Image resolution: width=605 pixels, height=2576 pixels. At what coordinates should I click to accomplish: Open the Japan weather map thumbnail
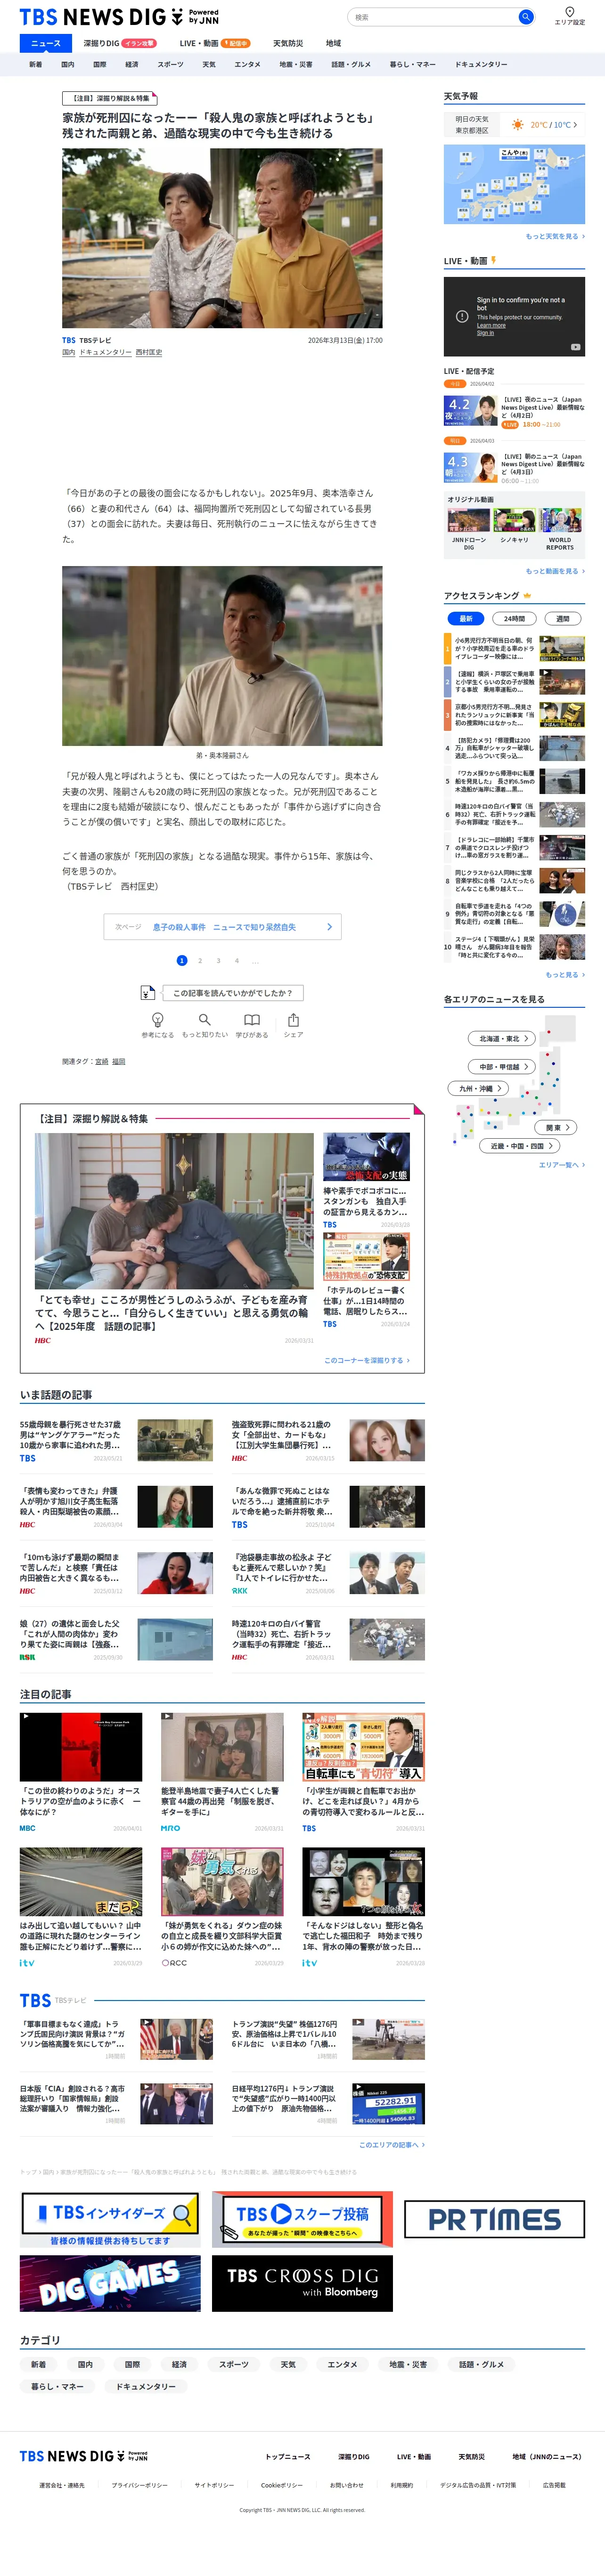pos(514,184)
